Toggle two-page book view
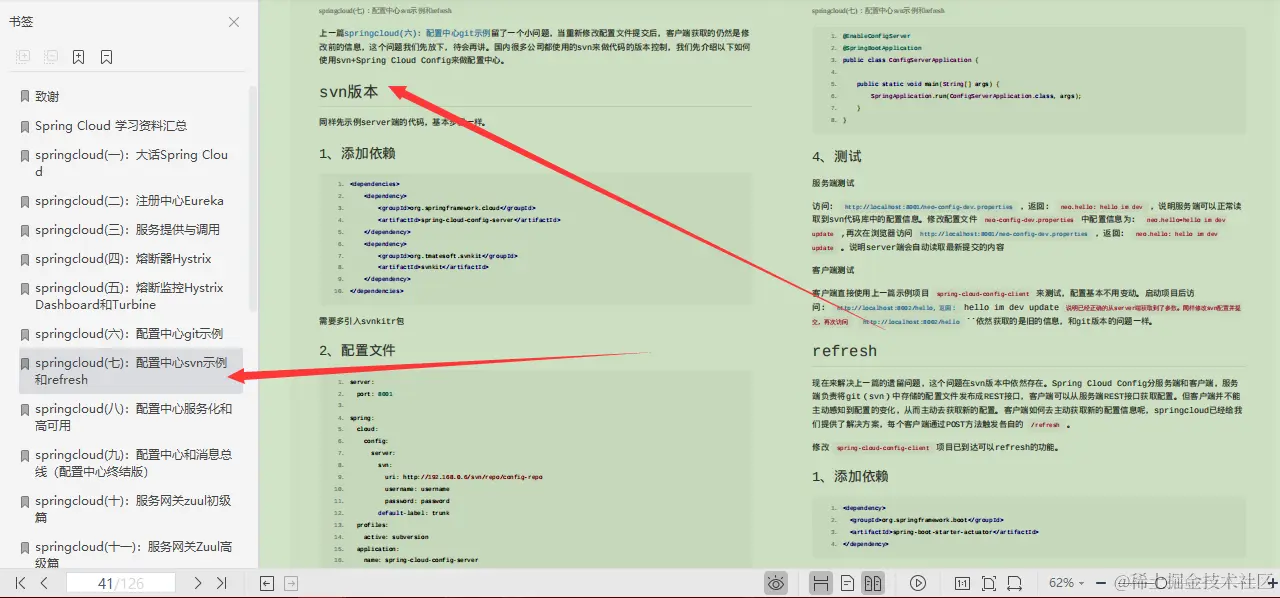 coord(874,582)
